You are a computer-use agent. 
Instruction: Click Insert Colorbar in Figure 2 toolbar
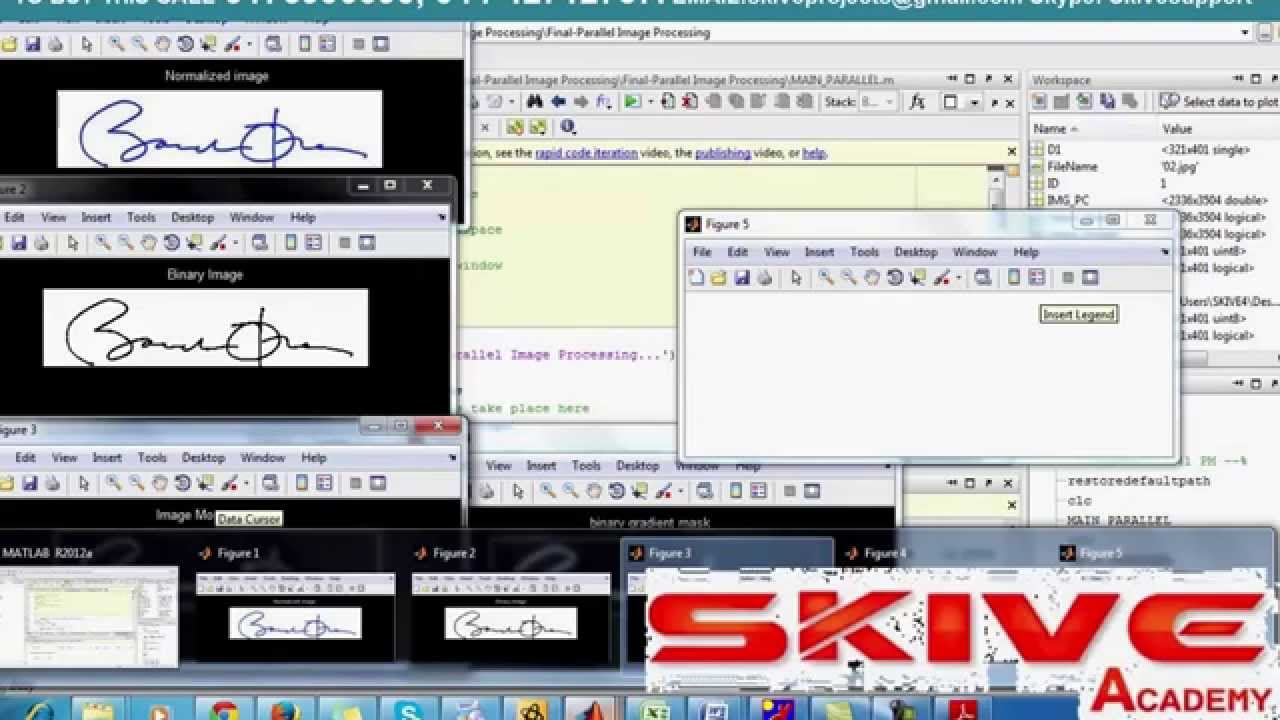(290, 243)
